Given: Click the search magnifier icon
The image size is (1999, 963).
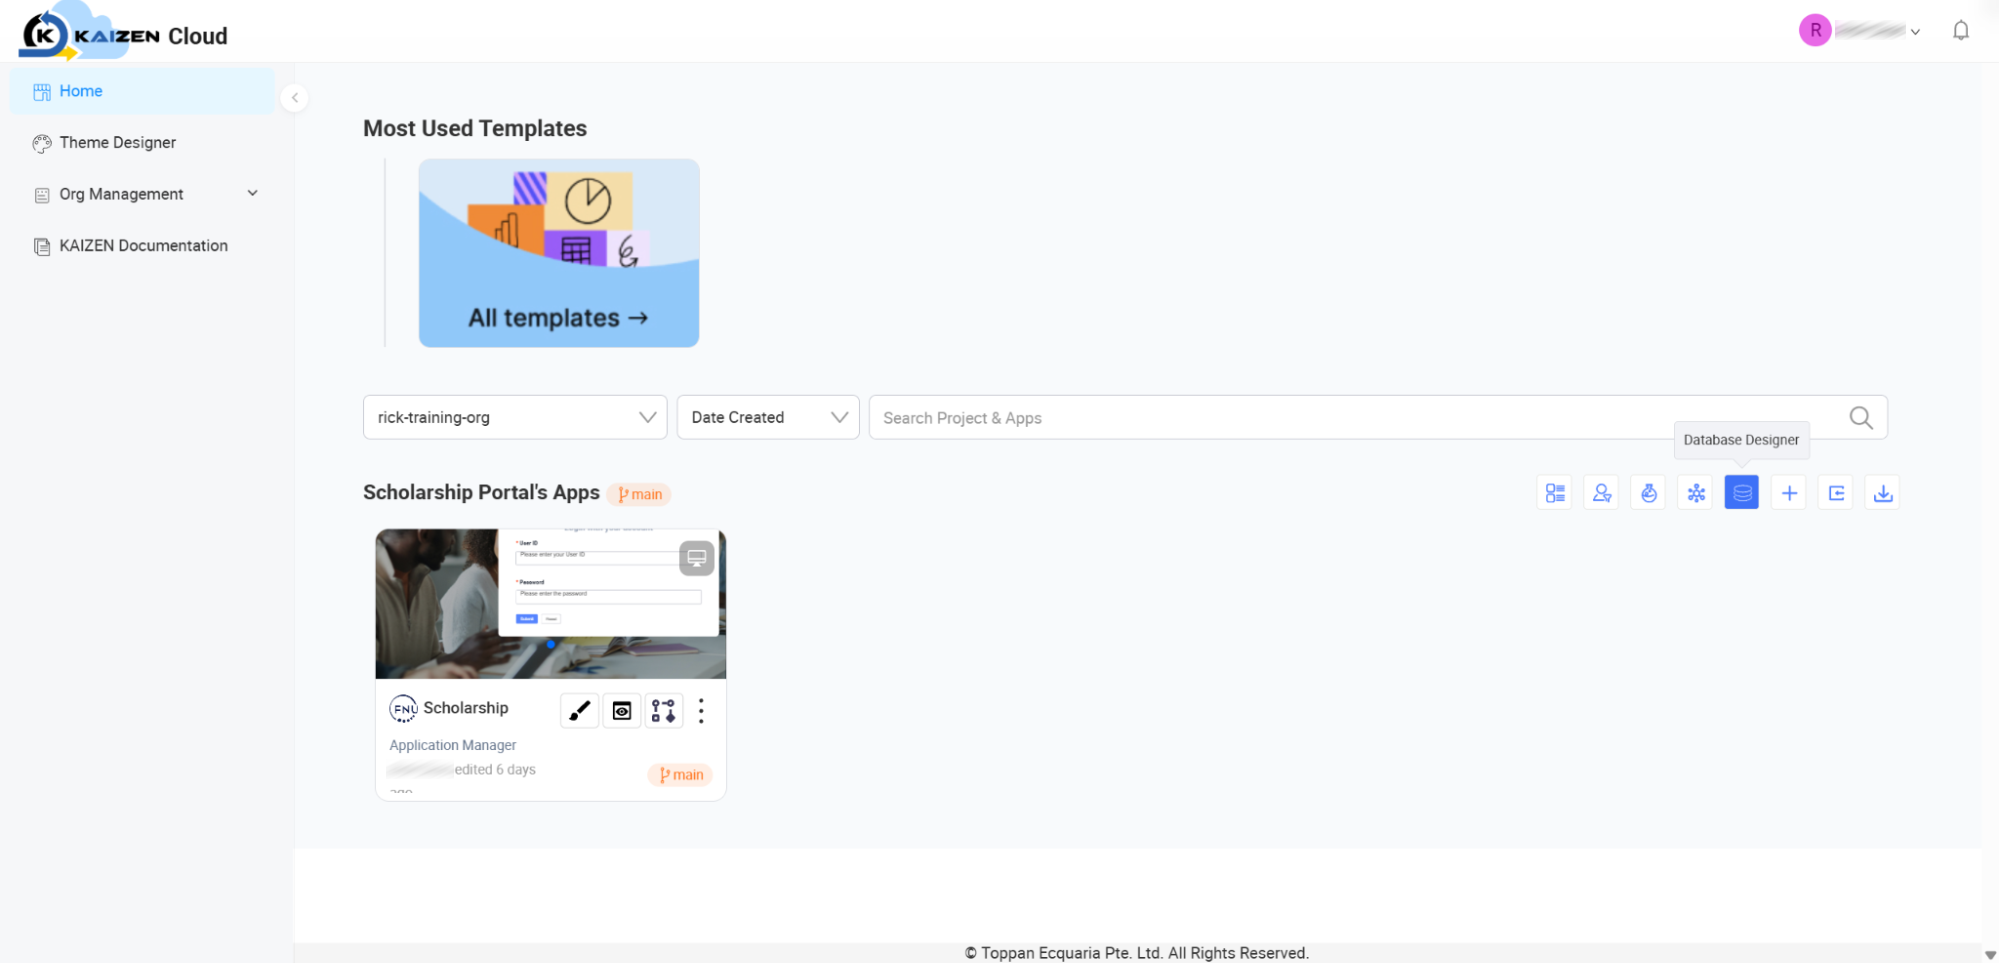Looking at the screenshot, I should (x=1861, y=418).
